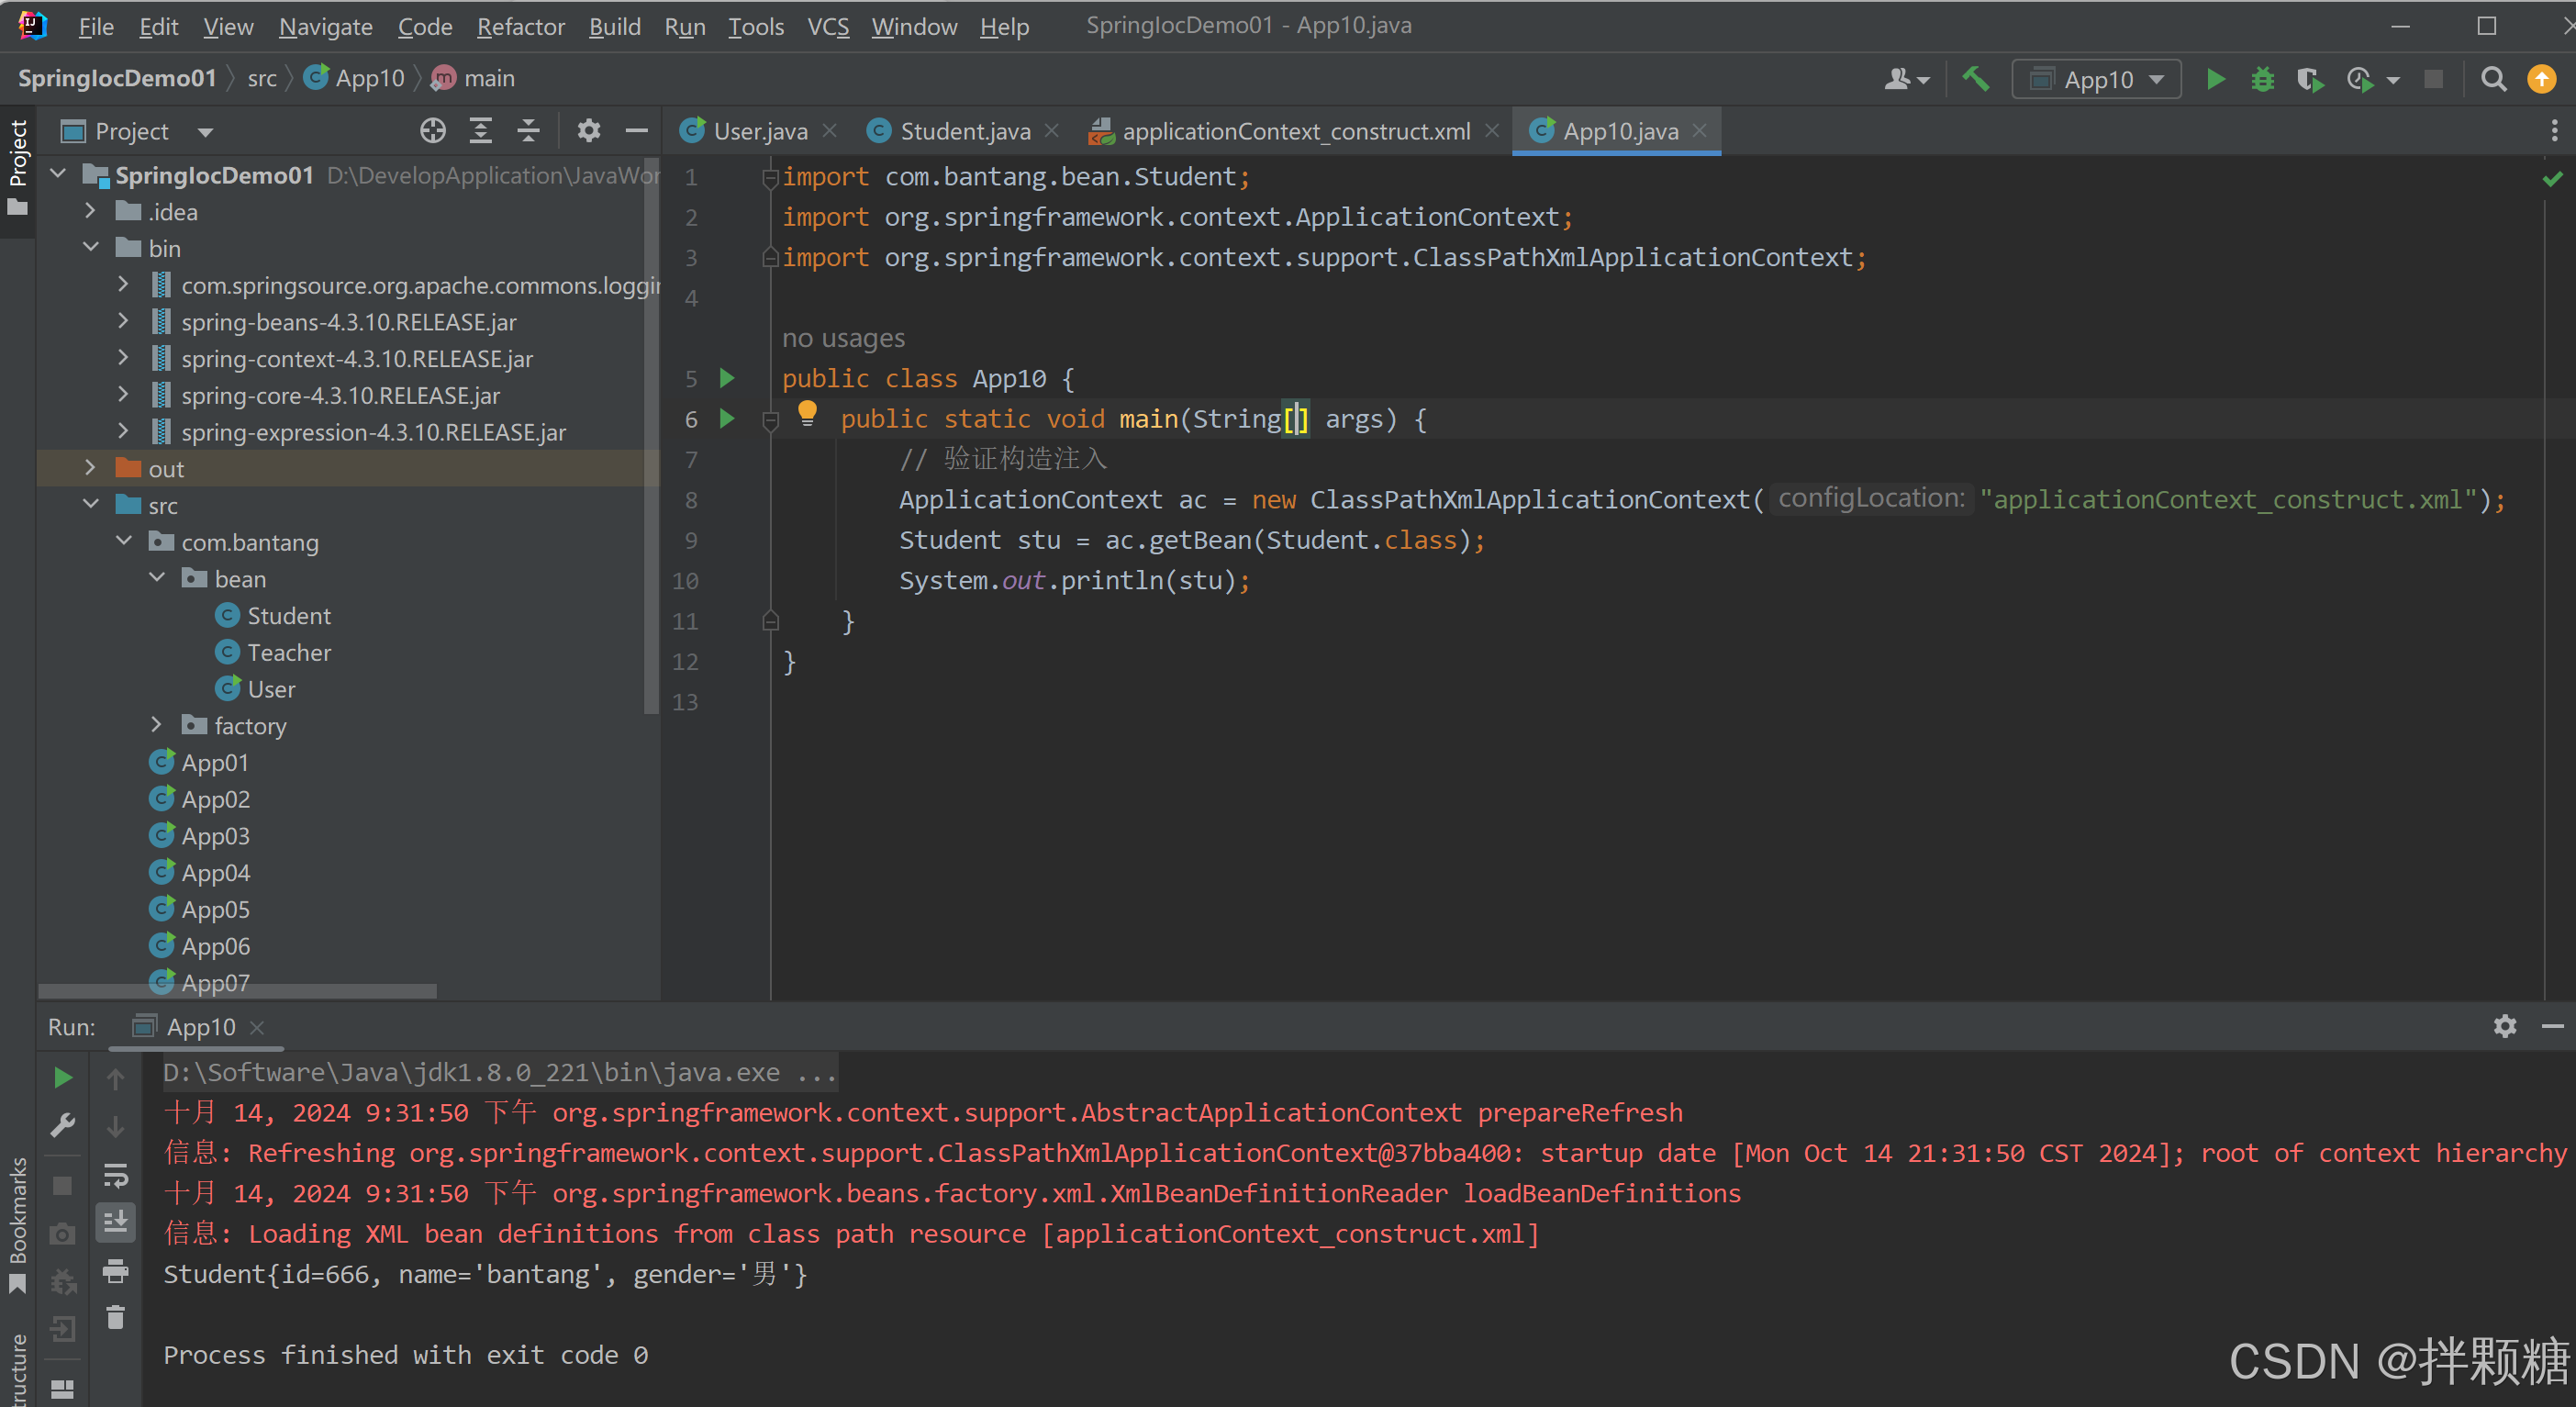
Task: Click the Debug bug icon
Action: [2262, 79]
